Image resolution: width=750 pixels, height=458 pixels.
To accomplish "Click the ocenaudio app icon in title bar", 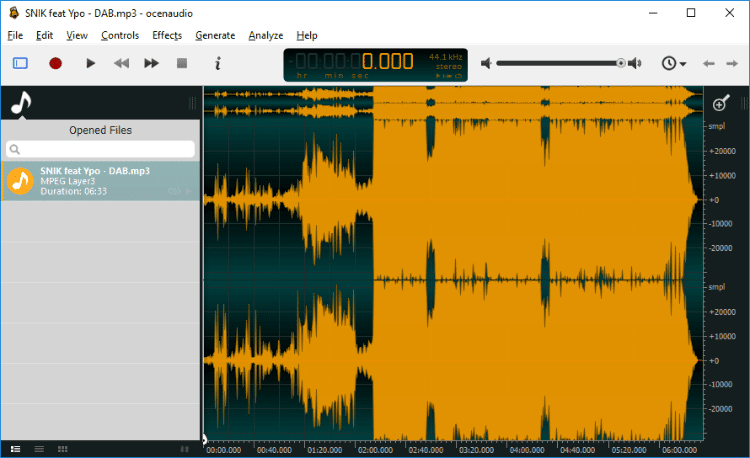I will (14, 13).
